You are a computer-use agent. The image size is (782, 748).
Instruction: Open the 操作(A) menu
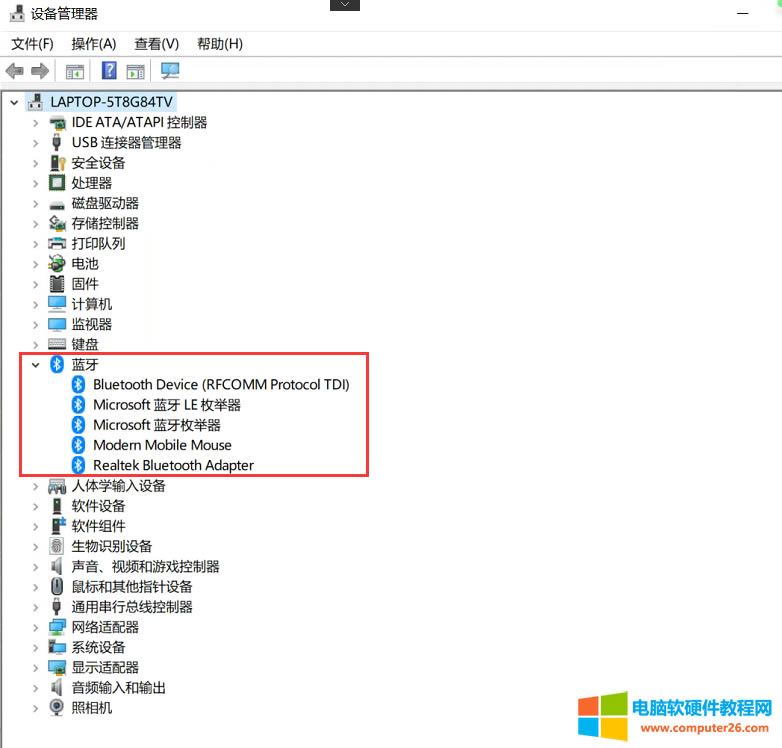(x=94, y=44)
